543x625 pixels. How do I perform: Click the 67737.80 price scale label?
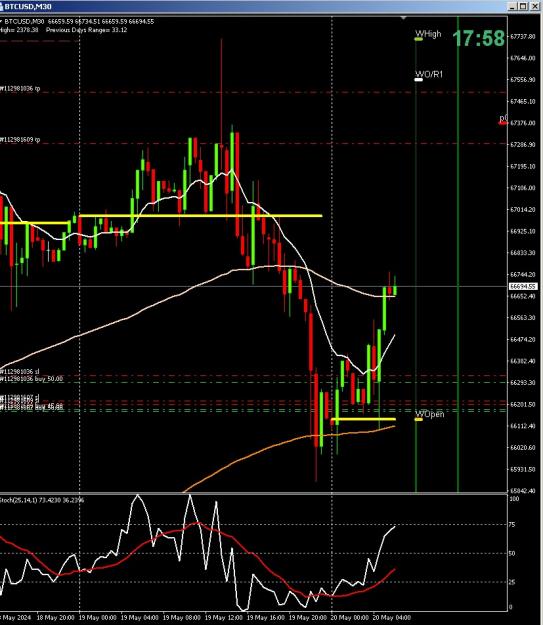(x=523, y=37)
